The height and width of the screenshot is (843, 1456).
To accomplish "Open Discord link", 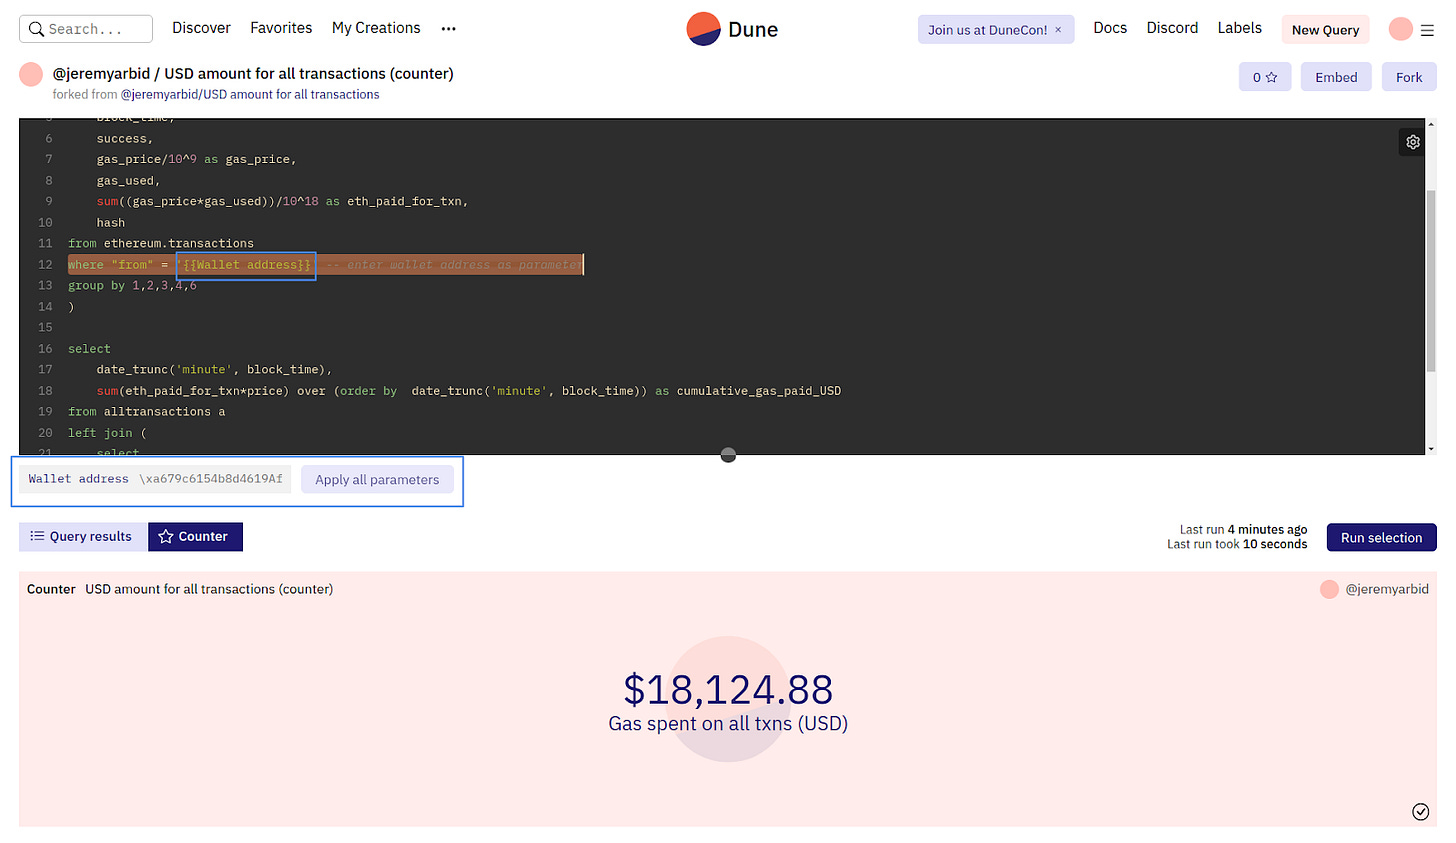I will pyautogui.click(x=1172, y=28).
